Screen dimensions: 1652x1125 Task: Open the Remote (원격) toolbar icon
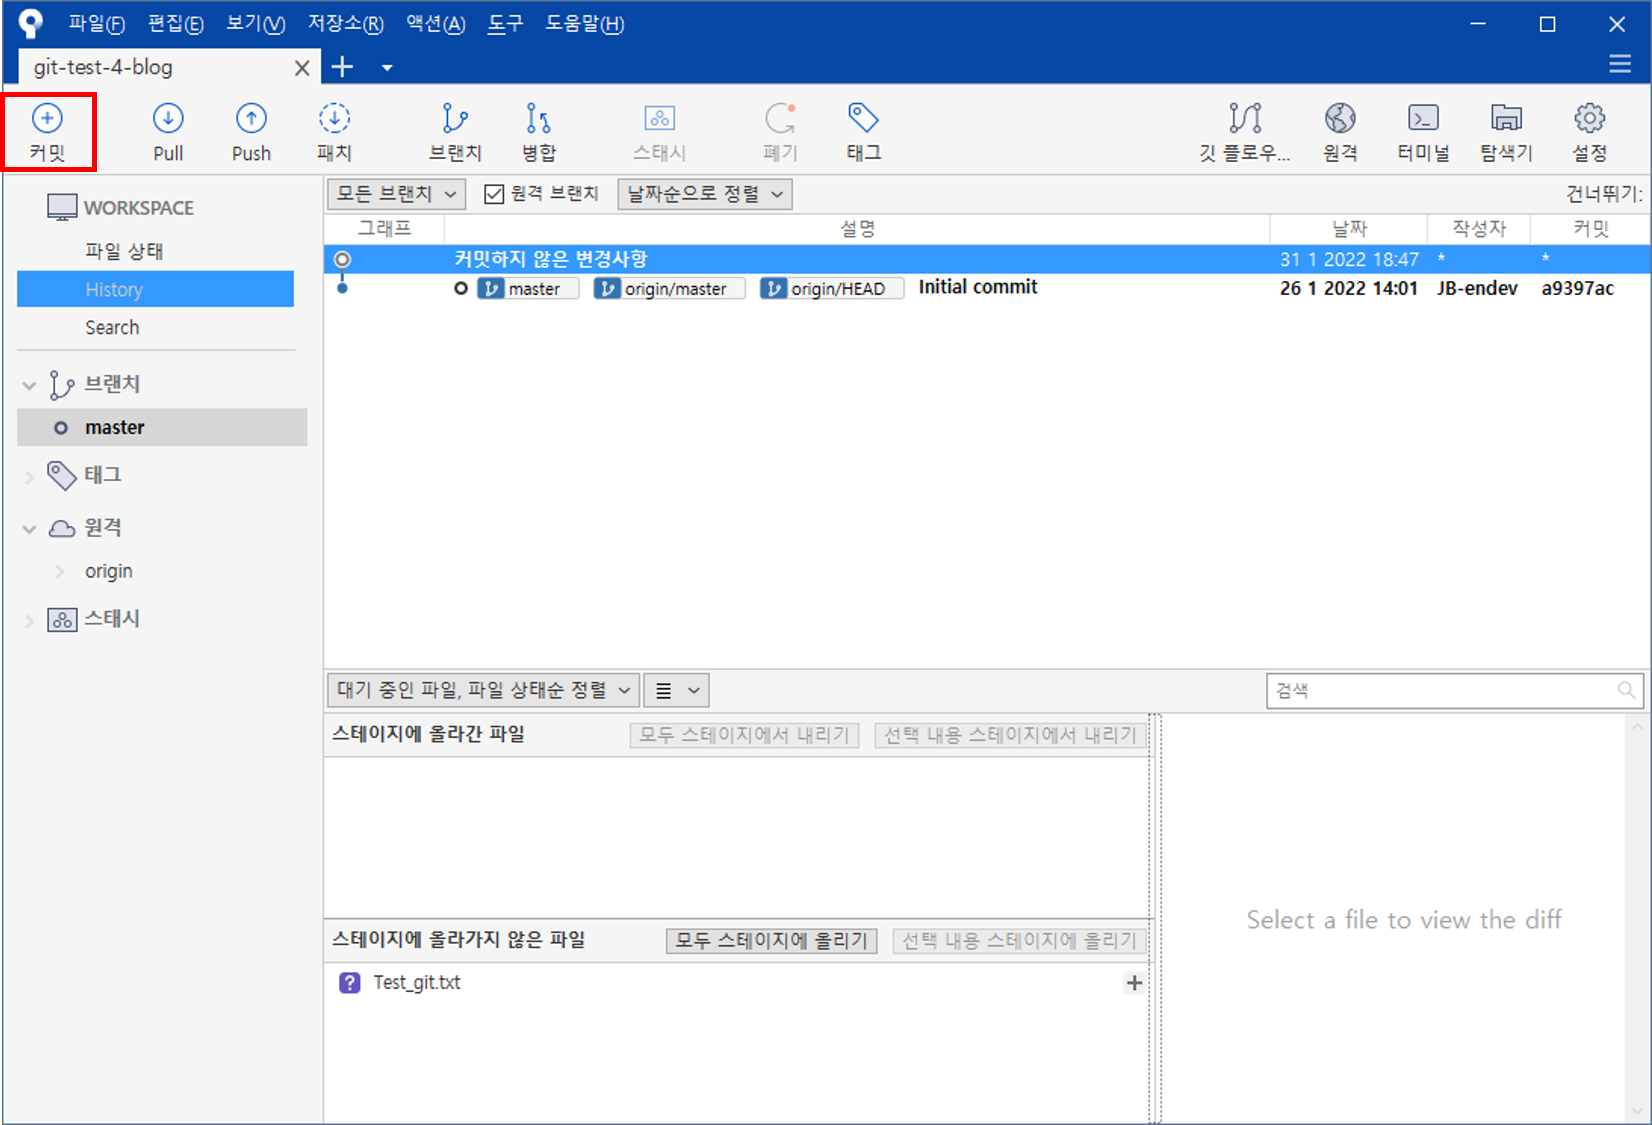pos(1340,131)
